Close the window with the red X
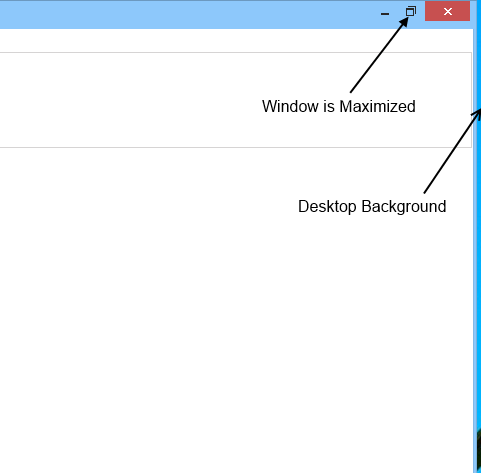Screen dimensions: 481x473 tap(448, 11)
